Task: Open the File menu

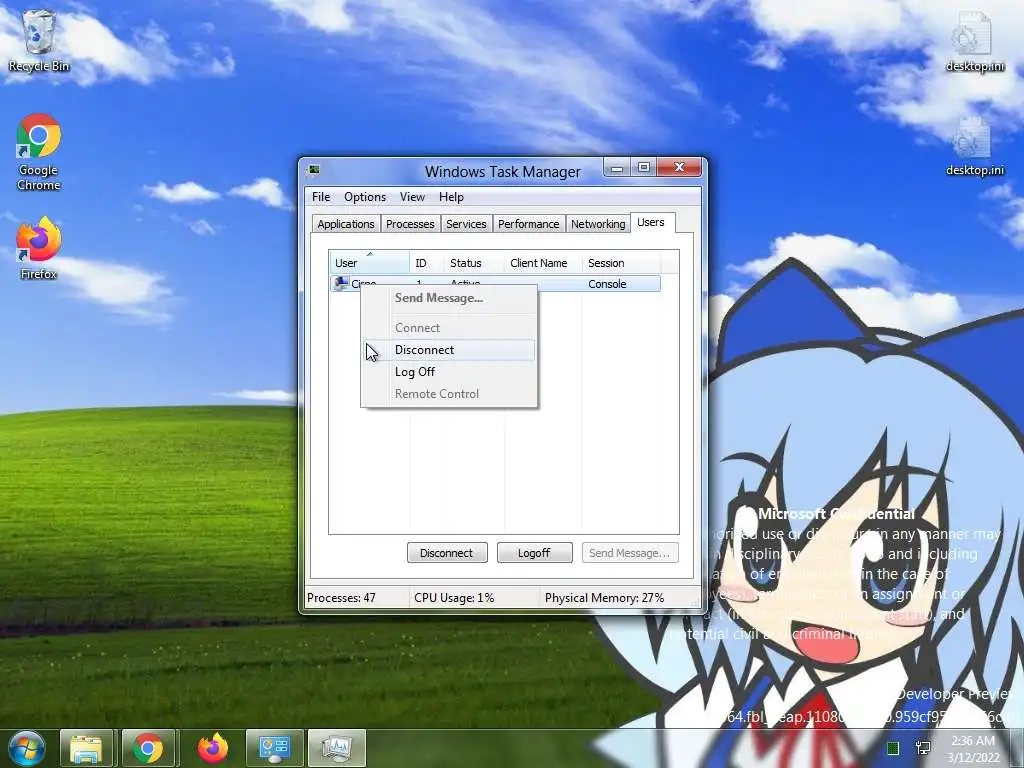Action: point(321,197)
